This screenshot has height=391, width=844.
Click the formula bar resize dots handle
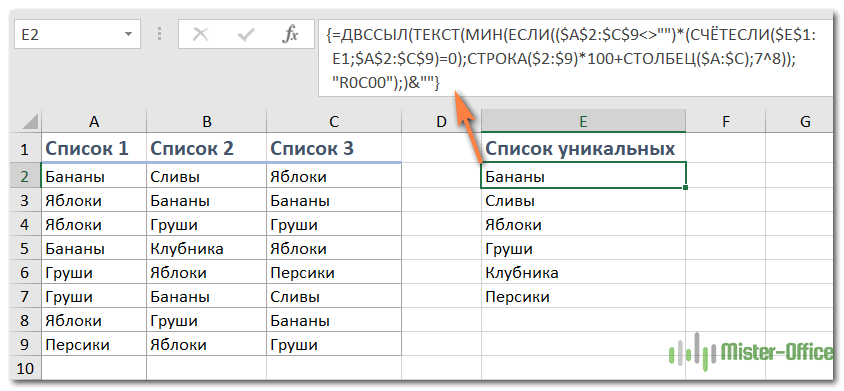(159, 35)
